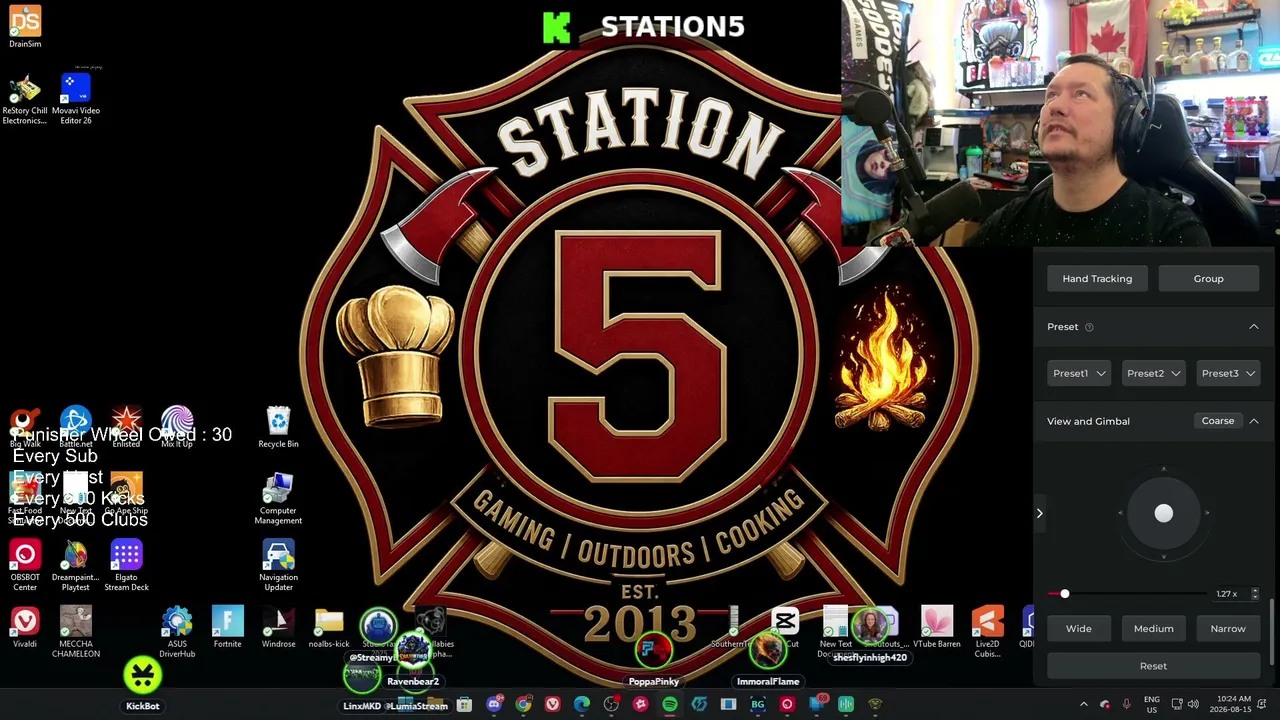Open the ENG US language switcher
Screen dimensions: 1280x720
click(1151, 704)
